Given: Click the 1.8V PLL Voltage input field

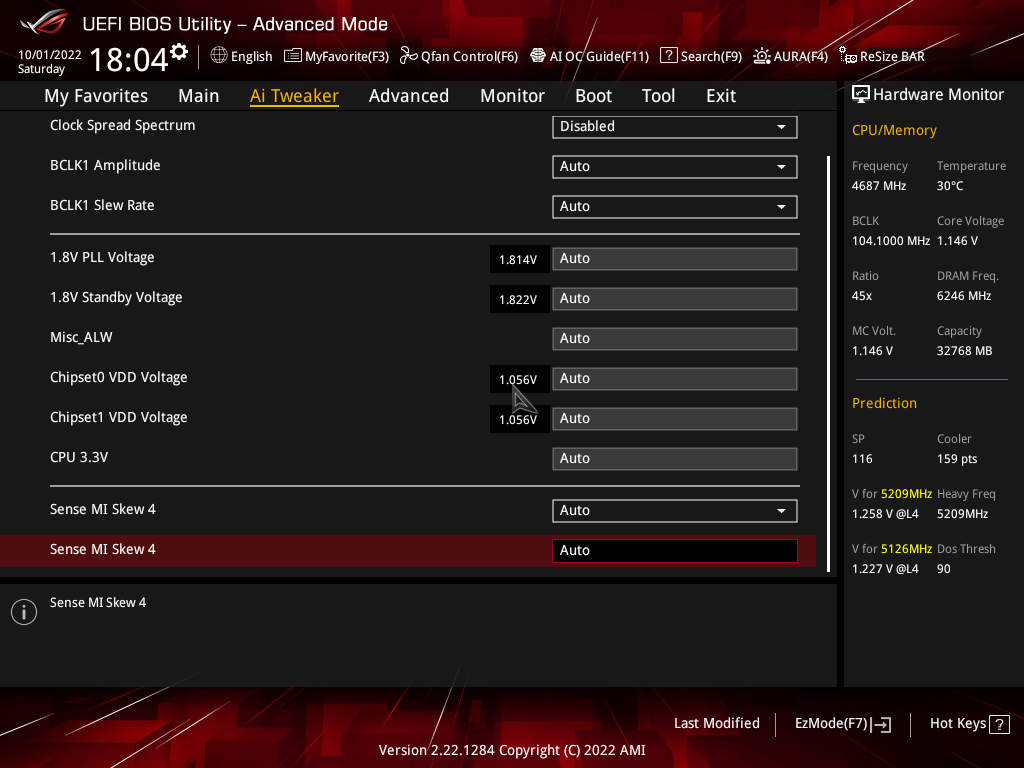Looking at the screenshot, I should click(674, 259).
